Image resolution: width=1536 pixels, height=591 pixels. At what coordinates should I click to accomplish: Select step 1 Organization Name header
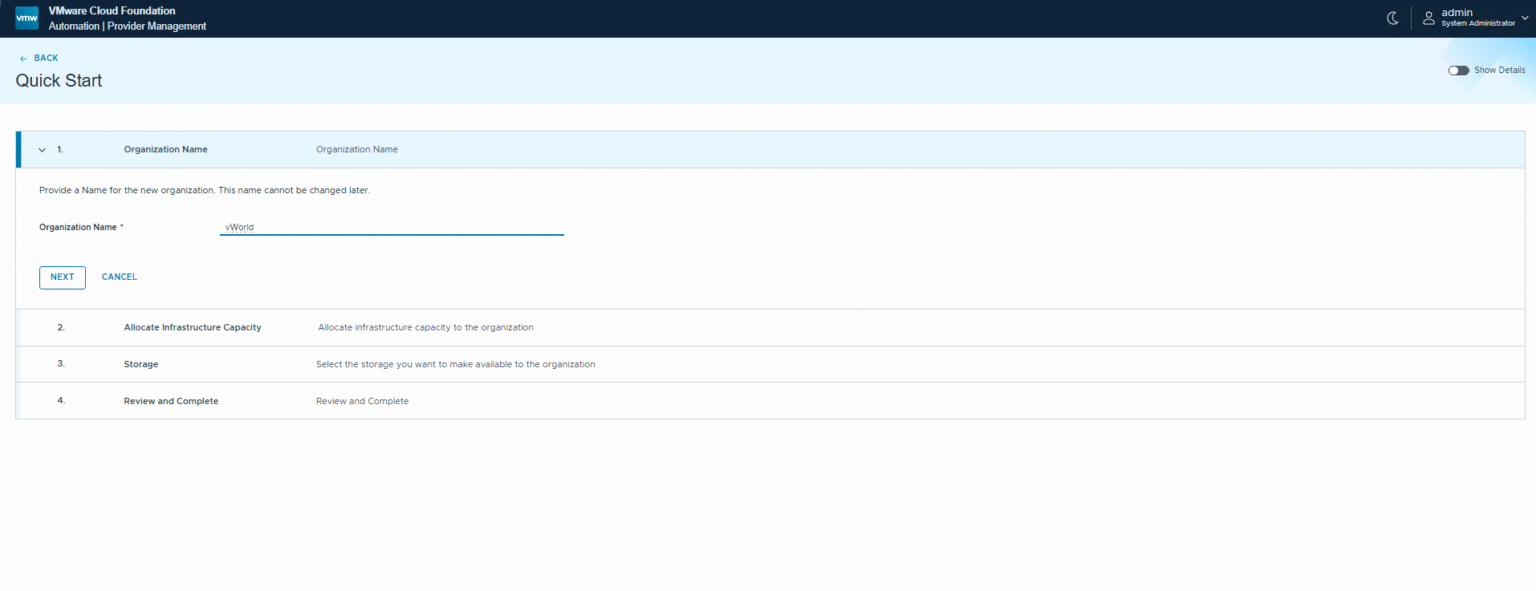[770, 149]
